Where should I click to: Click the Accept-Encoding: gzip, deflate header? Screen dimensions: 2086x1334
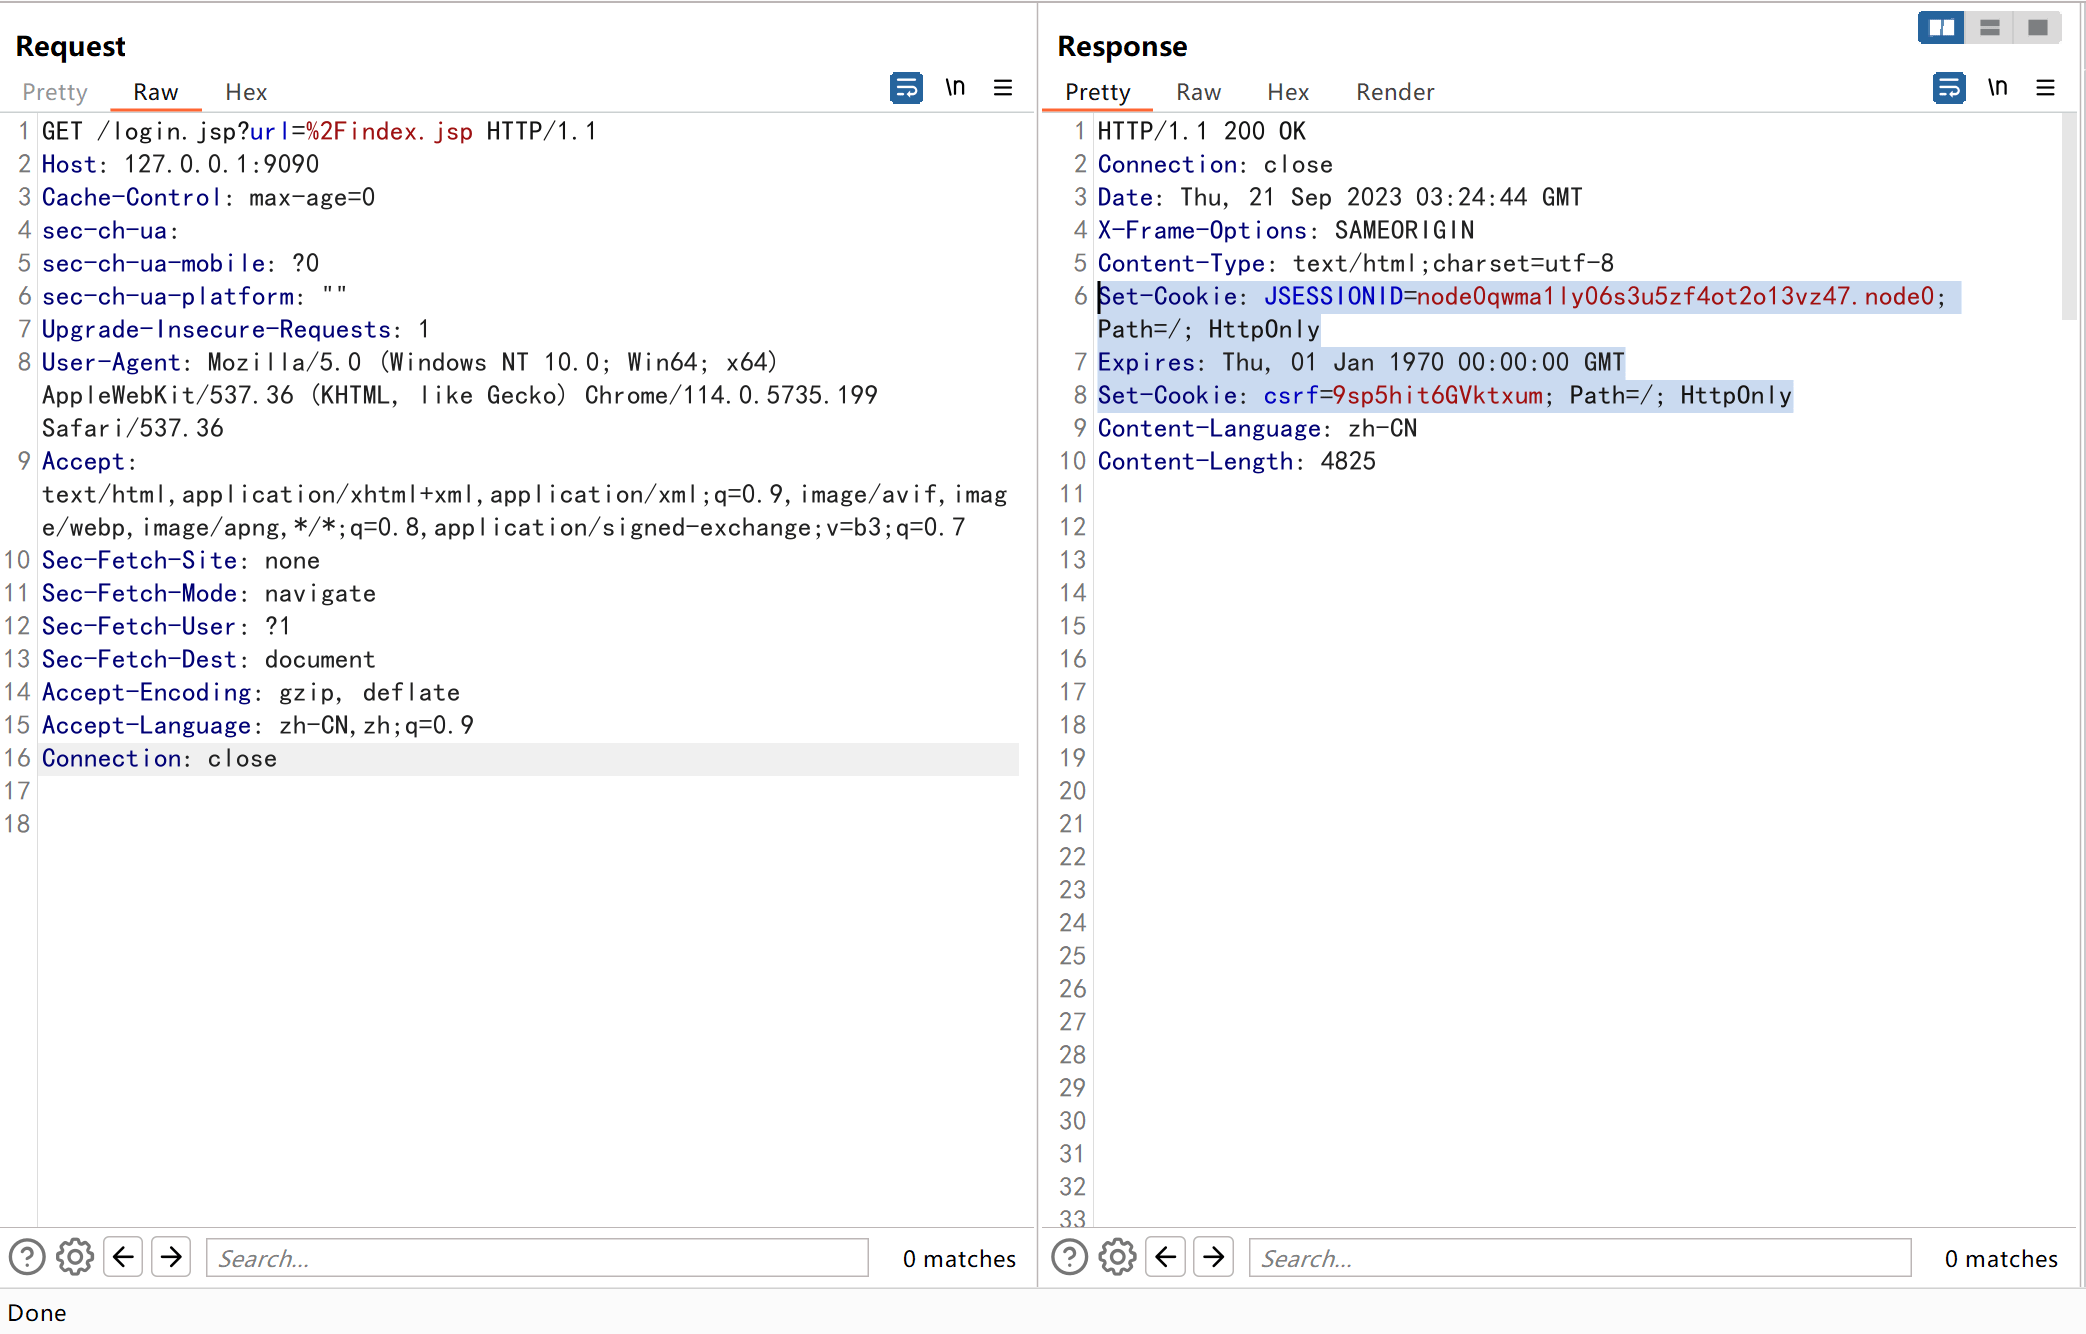[x=251, y=692]
